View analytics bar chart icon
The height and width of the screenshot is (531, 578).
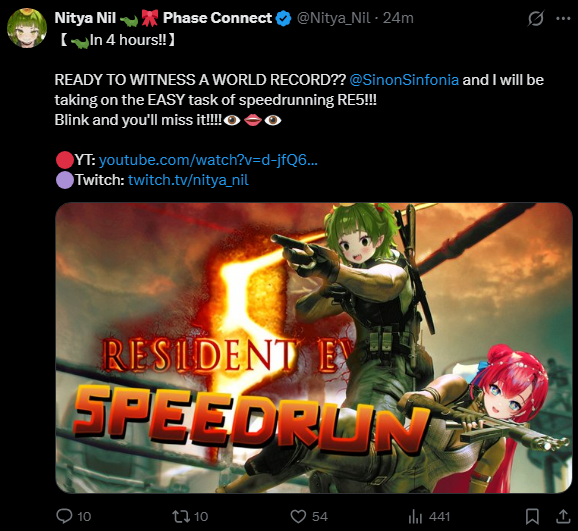[415, 516]
